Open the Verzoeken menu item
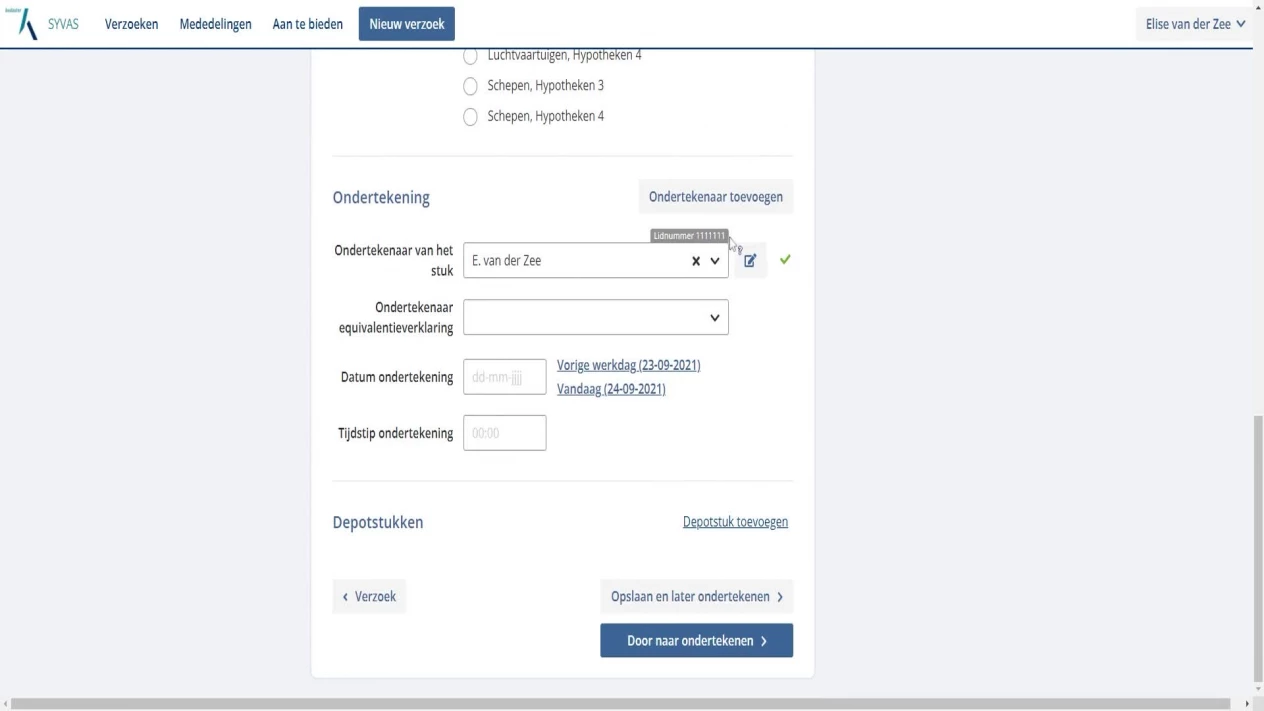This screenshot has height=711, width=1264. (x=131, y=24)
